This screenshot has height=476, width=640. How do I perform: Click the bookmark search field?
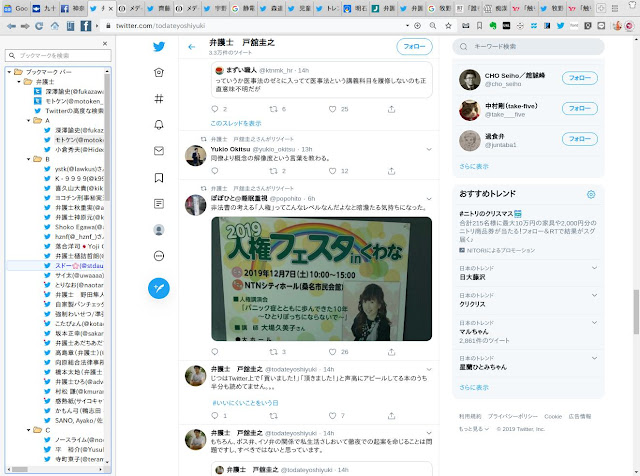pos(58,56)
